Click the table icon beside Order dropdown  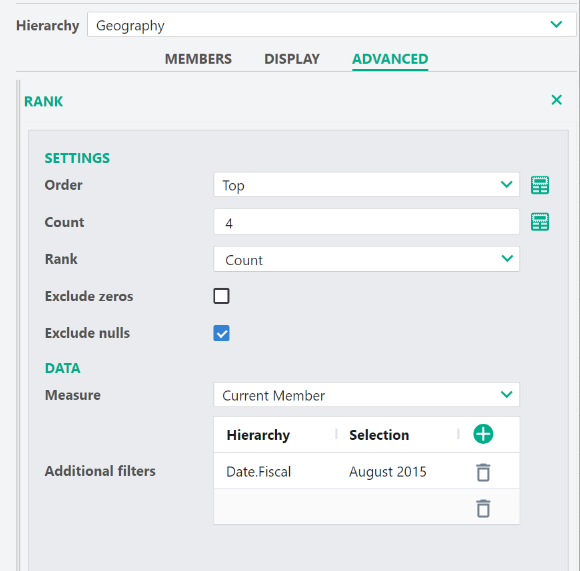[540, 185]
